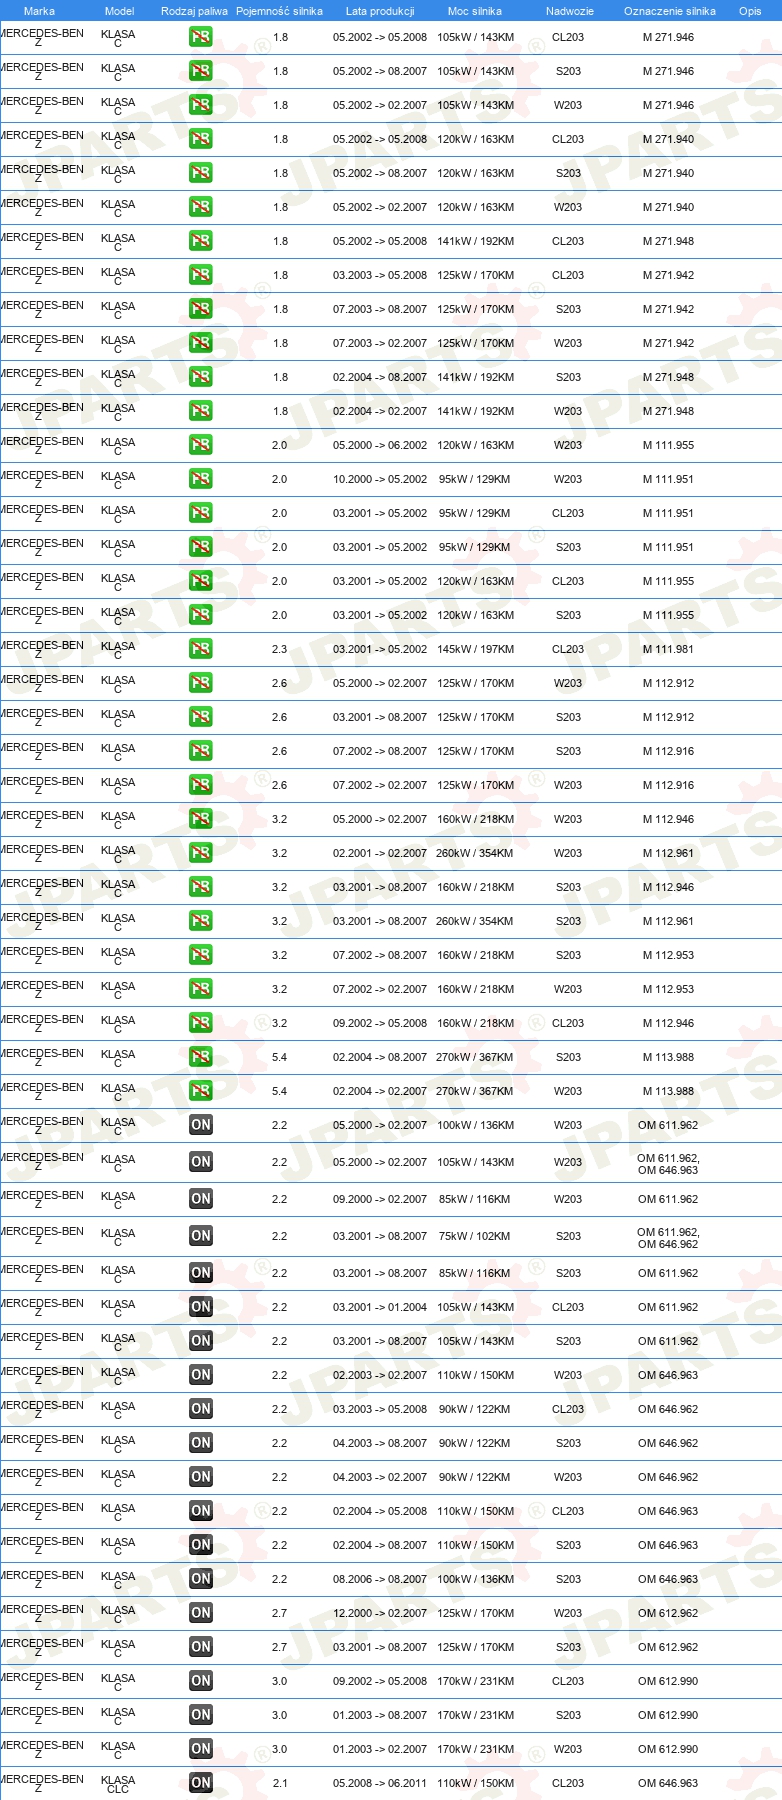Click the petrol icon in the CL203 M 271.948 row

pyautogui.click(x=200, y=241)
